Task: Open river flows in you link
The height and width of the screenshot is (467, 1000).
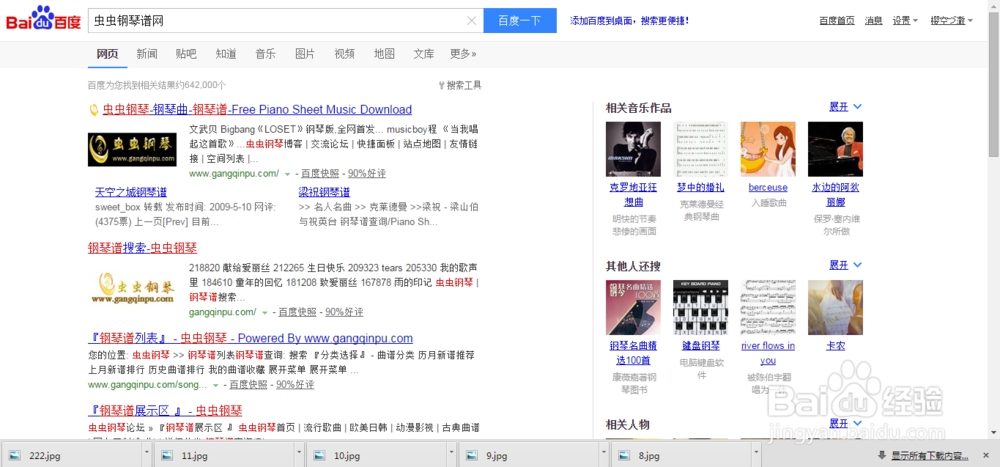Action: click(768, 353)
